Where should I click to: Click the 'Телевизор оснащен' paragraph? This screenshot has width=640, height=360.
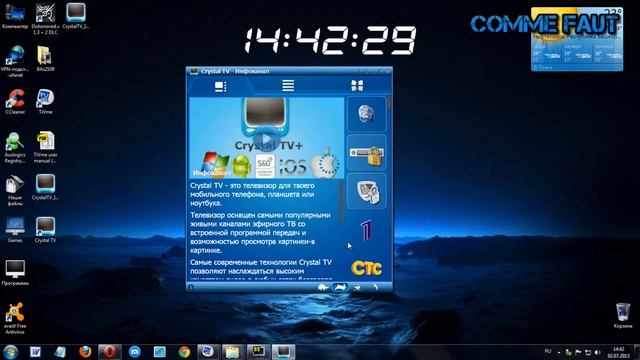(x=260, y=233)
